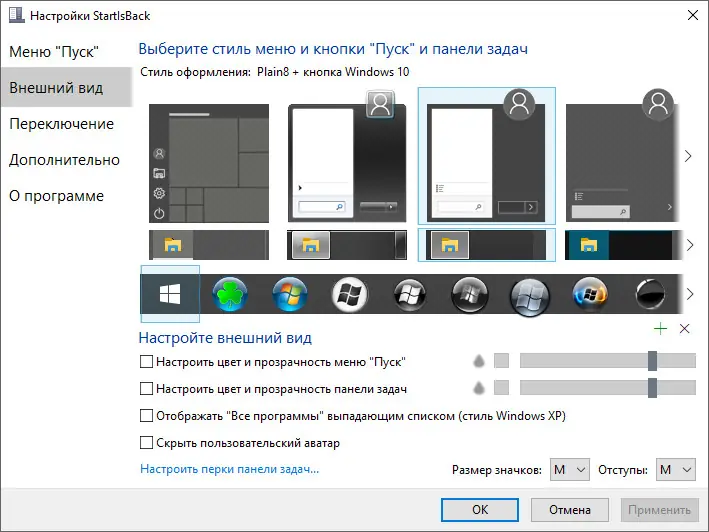This screenshot has height=532, width=709.
Task: Select the highlighted Plain8 taskbar style
Action: pyautogui.click(x=487, y=245)
